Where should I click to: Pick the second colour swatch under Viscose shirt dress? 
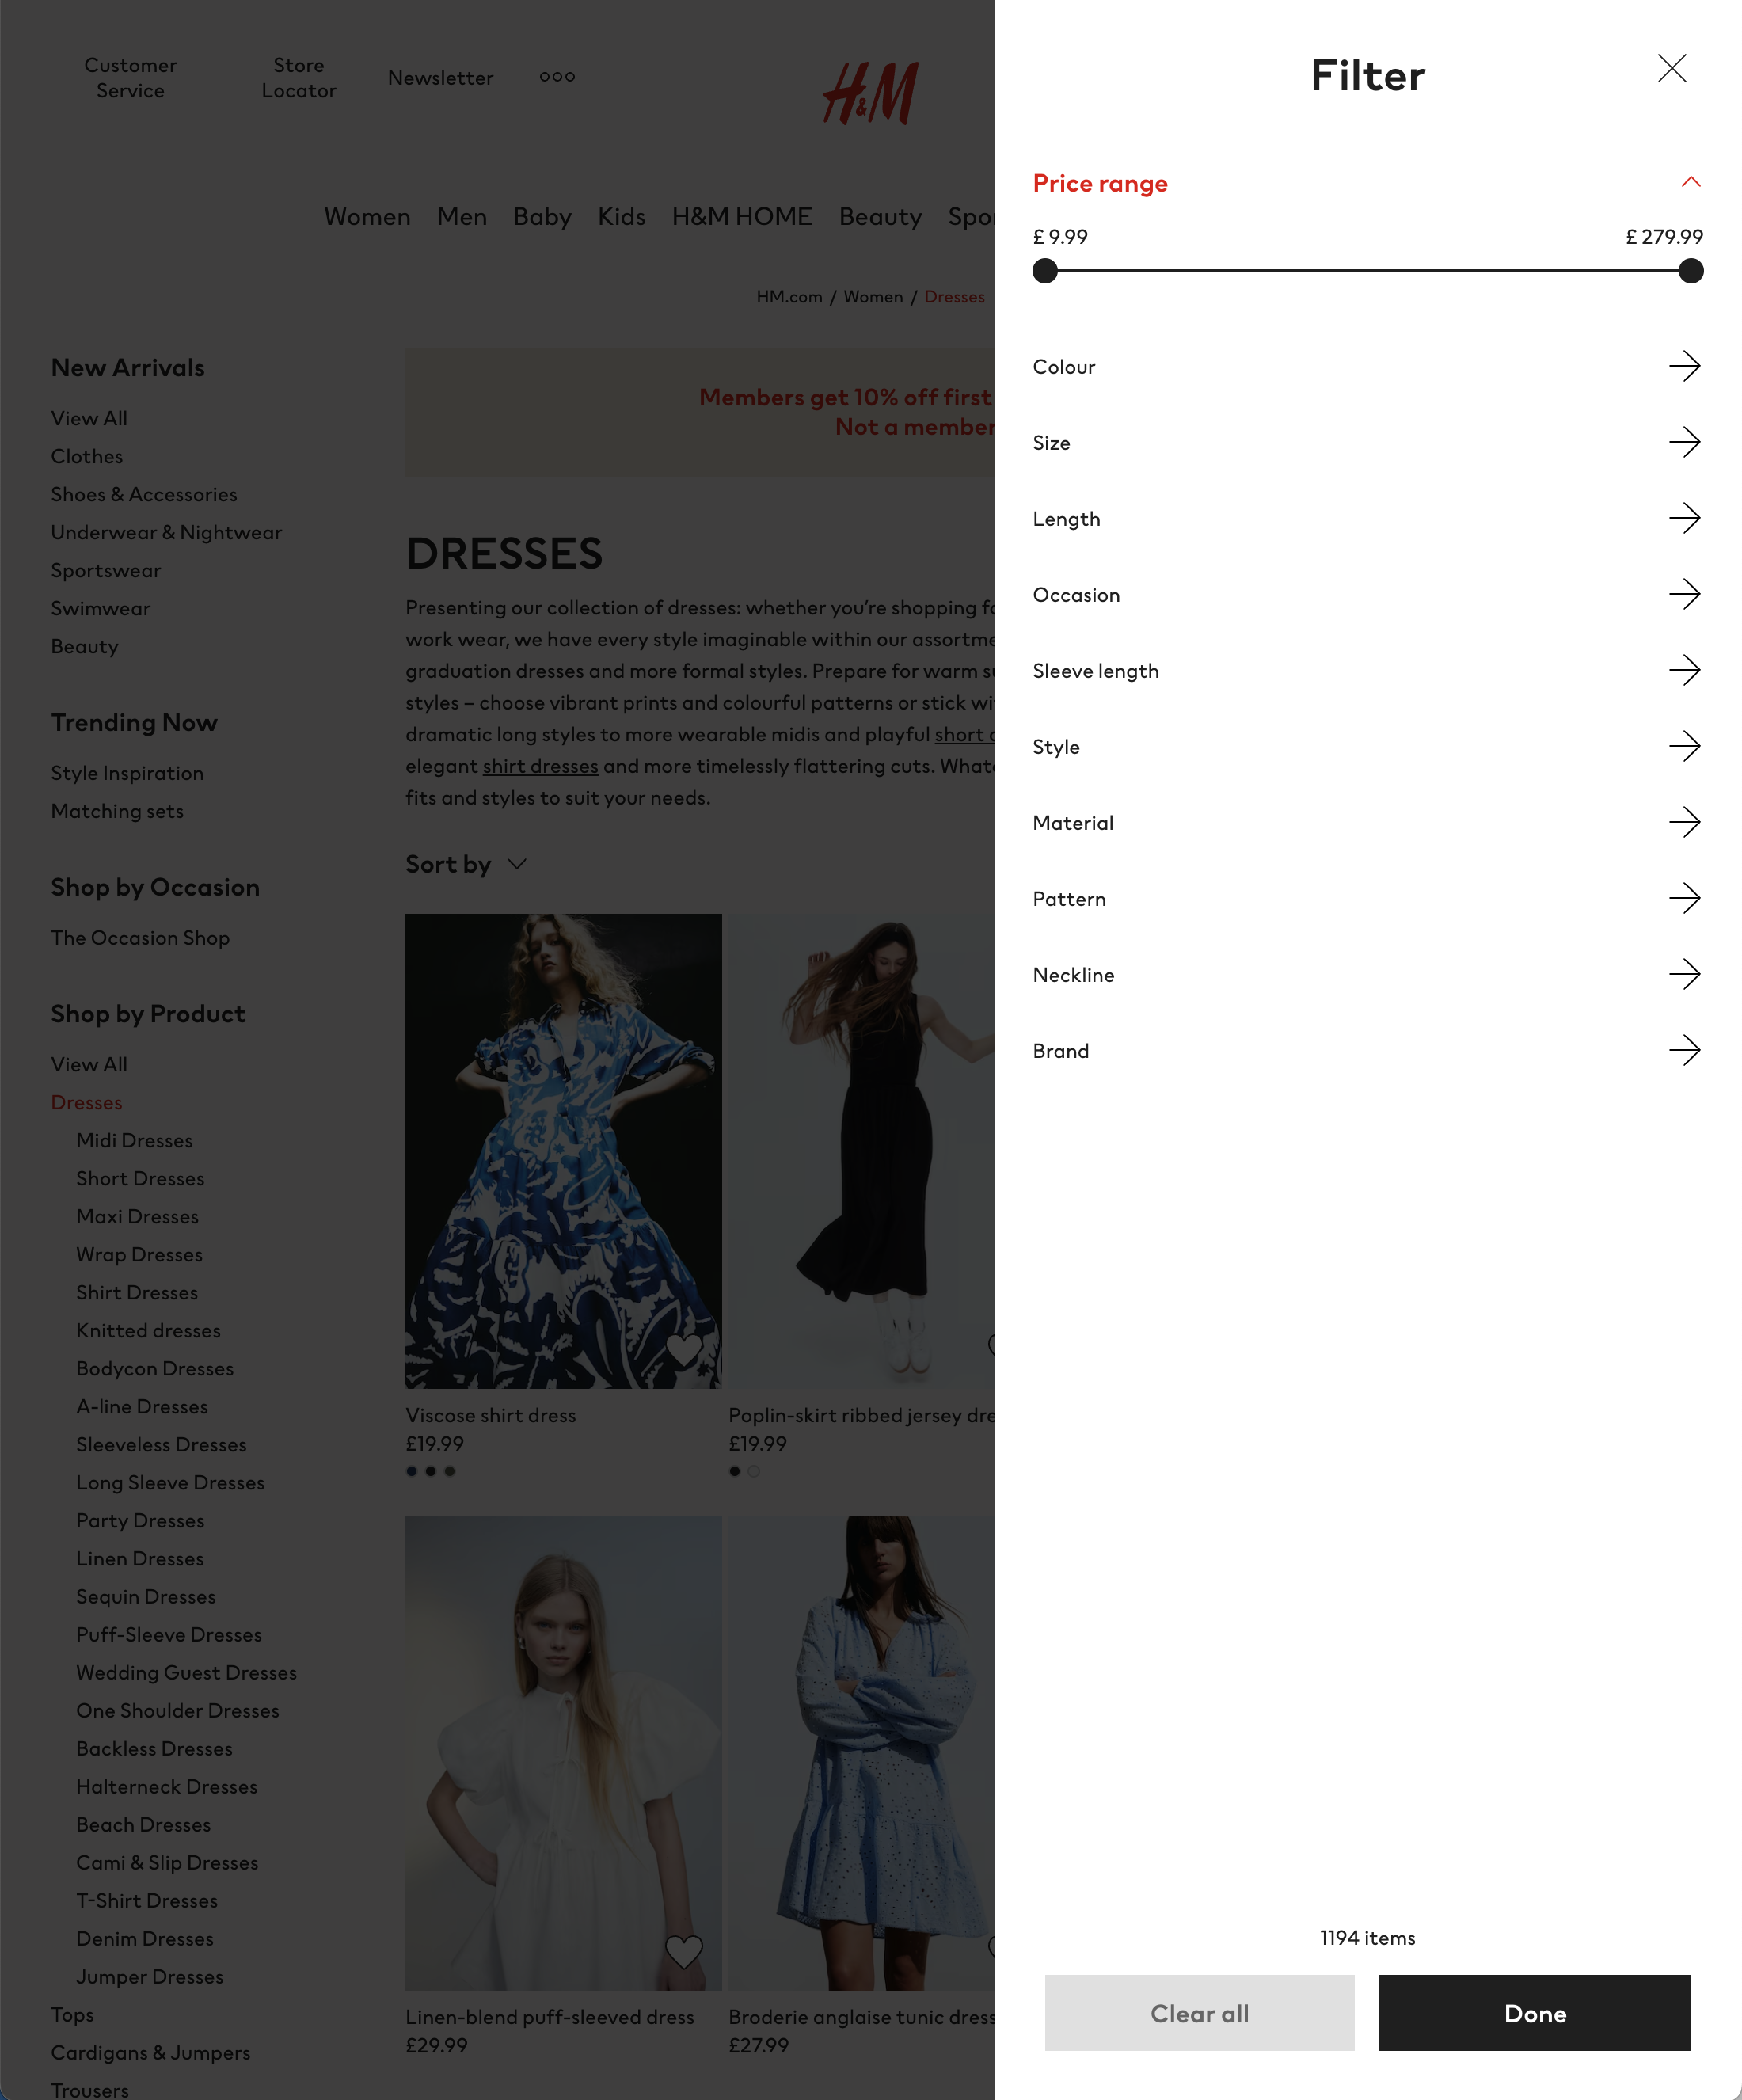pos(431,1471)
